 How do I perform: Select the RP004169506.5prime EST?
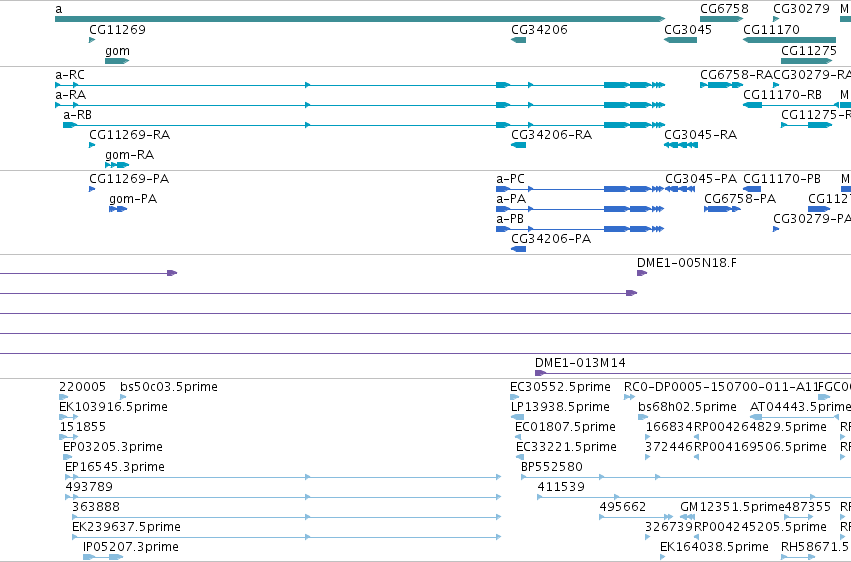696,457
